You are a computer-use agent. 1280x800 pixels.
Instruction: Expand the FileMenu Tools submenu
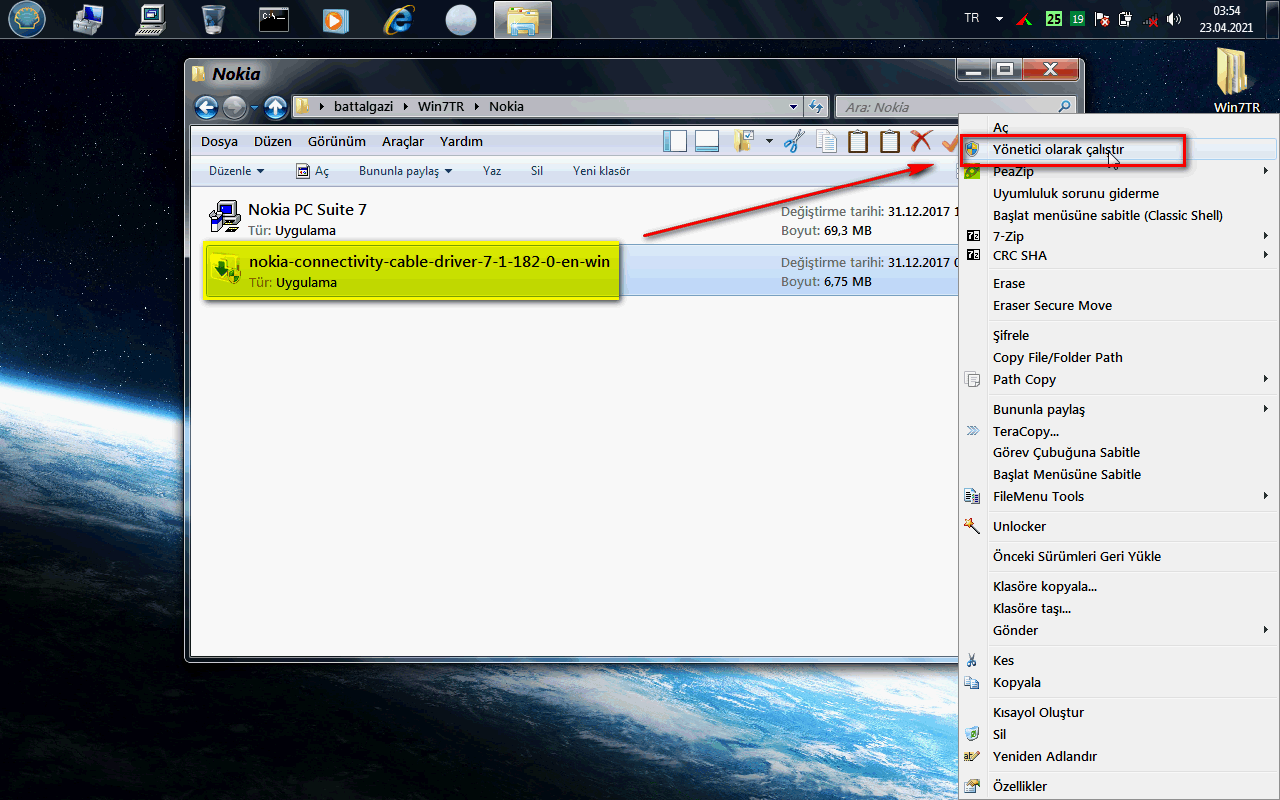[1118, 496]
